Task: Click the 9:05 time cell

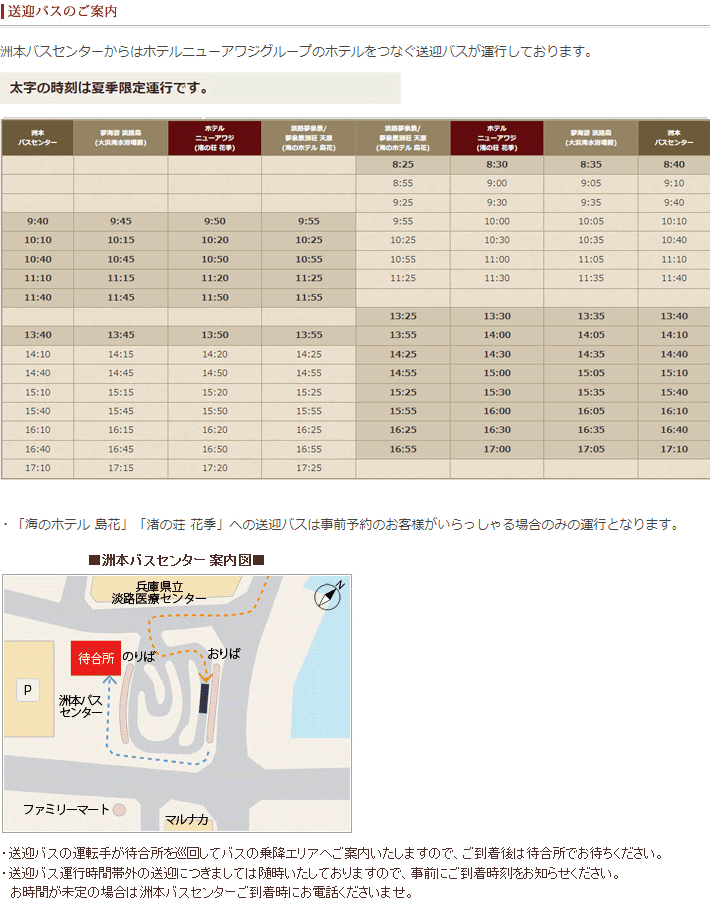Action: pyautogui.click(x=591, y=183)
